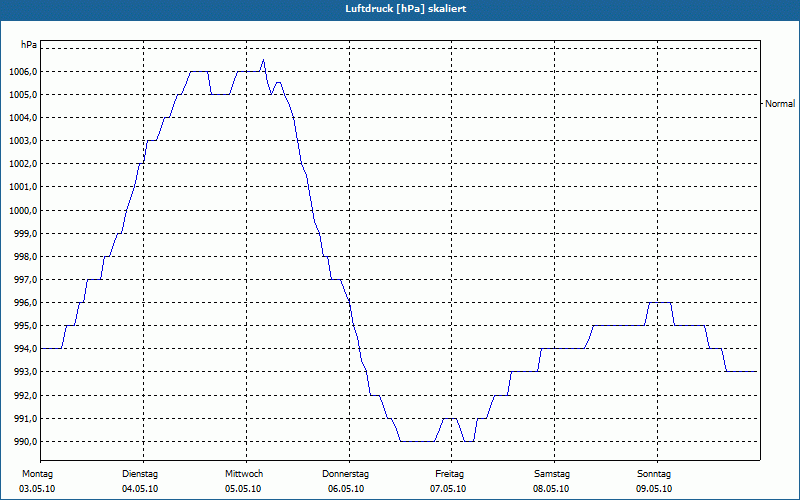Select the 1001,0 y-axis value

coord(23,187)
